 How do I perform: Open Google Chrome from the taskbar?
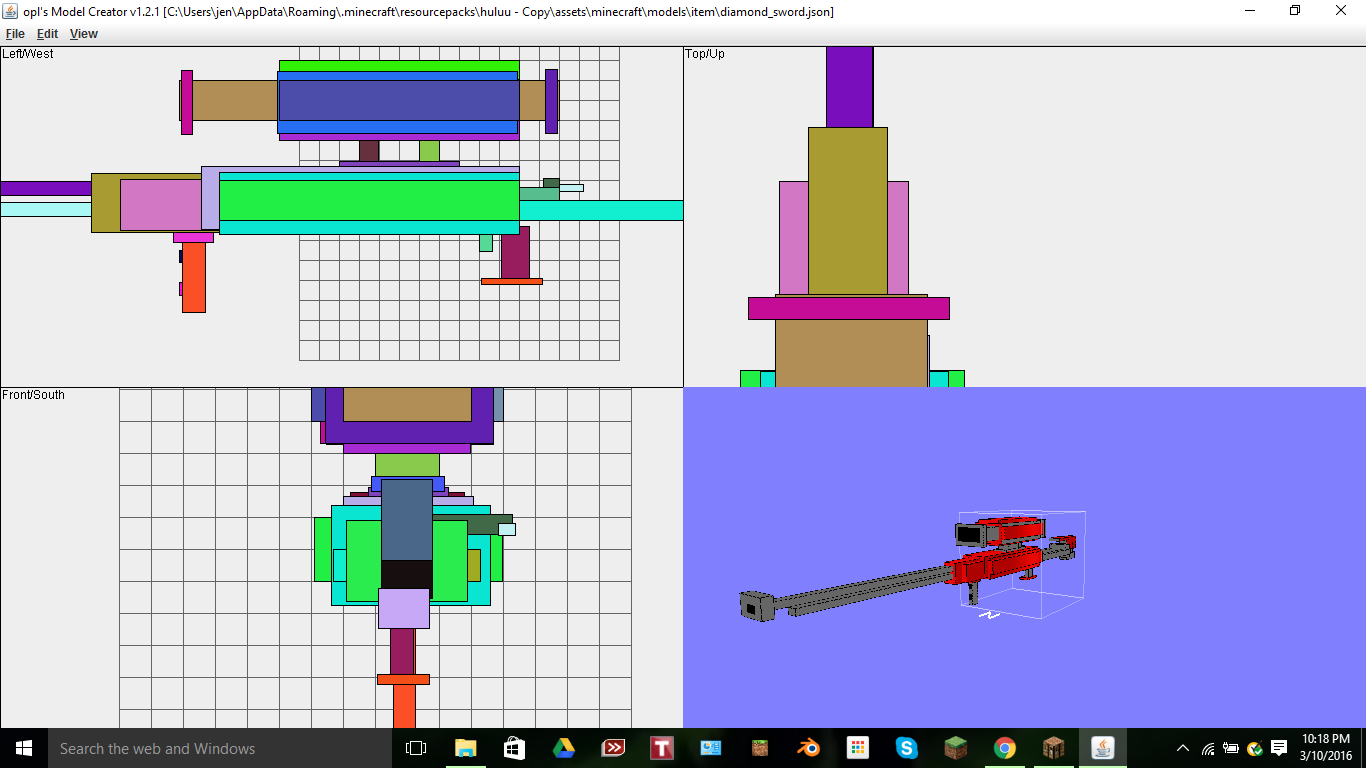click(x=1004, y=748)
